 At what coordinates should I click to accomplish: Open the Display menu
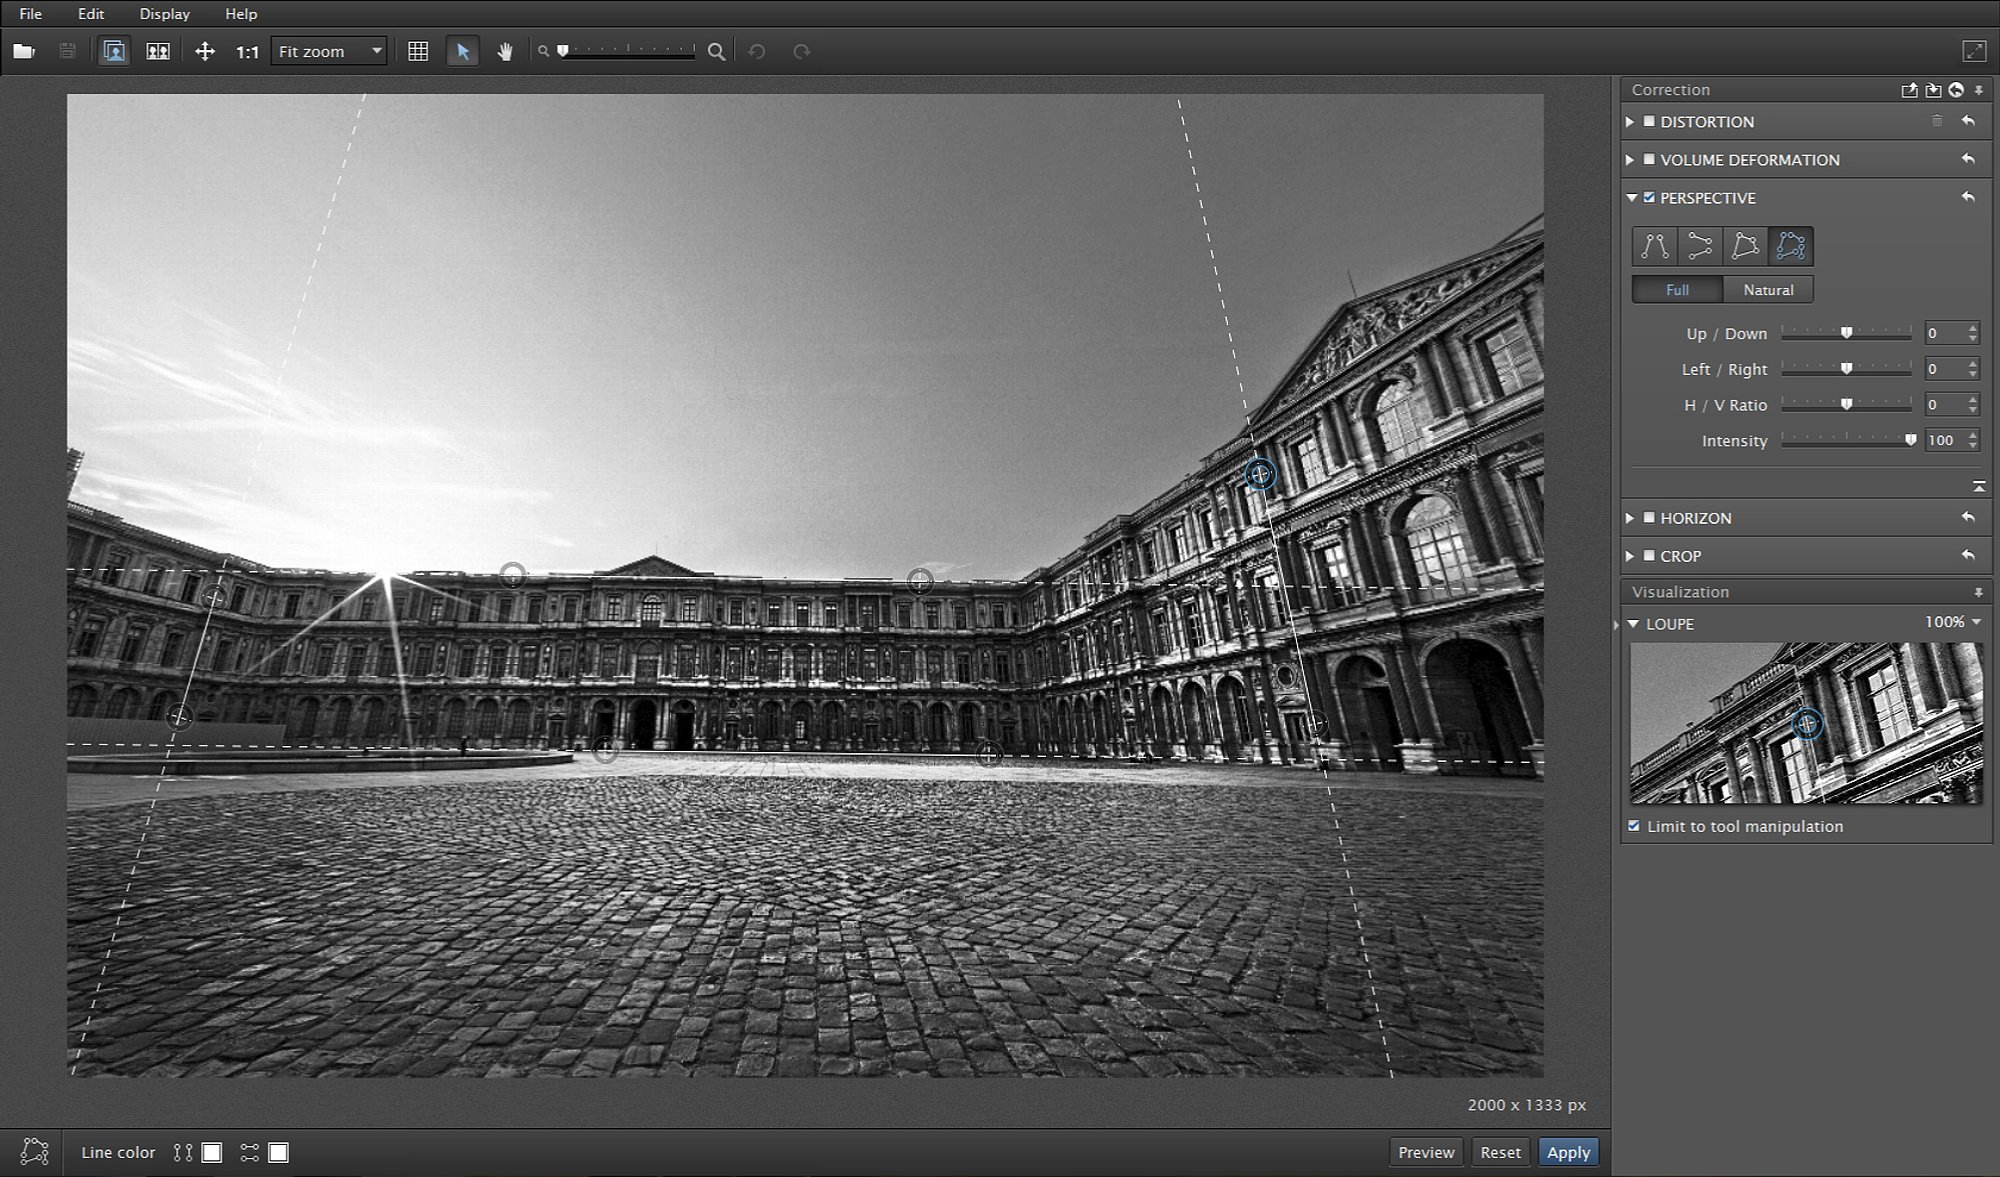[x=165, y=14]
